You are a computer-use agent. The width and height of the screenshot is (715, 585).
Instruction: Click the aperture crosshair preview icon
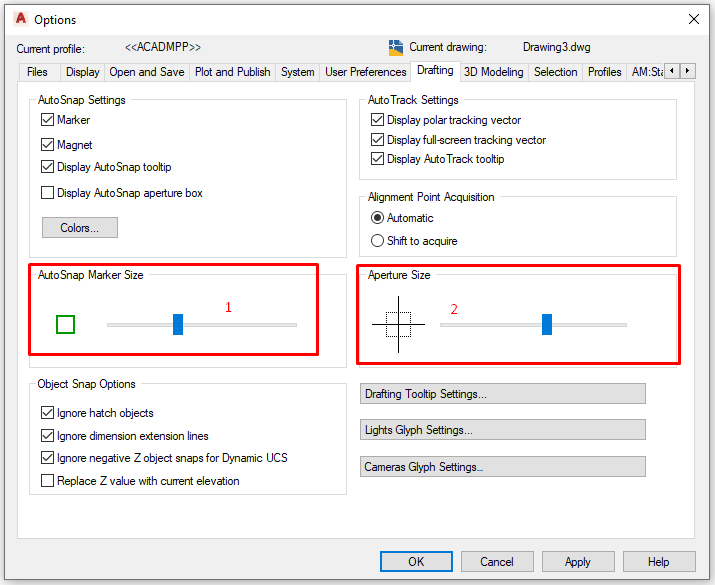[x=398, y=324]
